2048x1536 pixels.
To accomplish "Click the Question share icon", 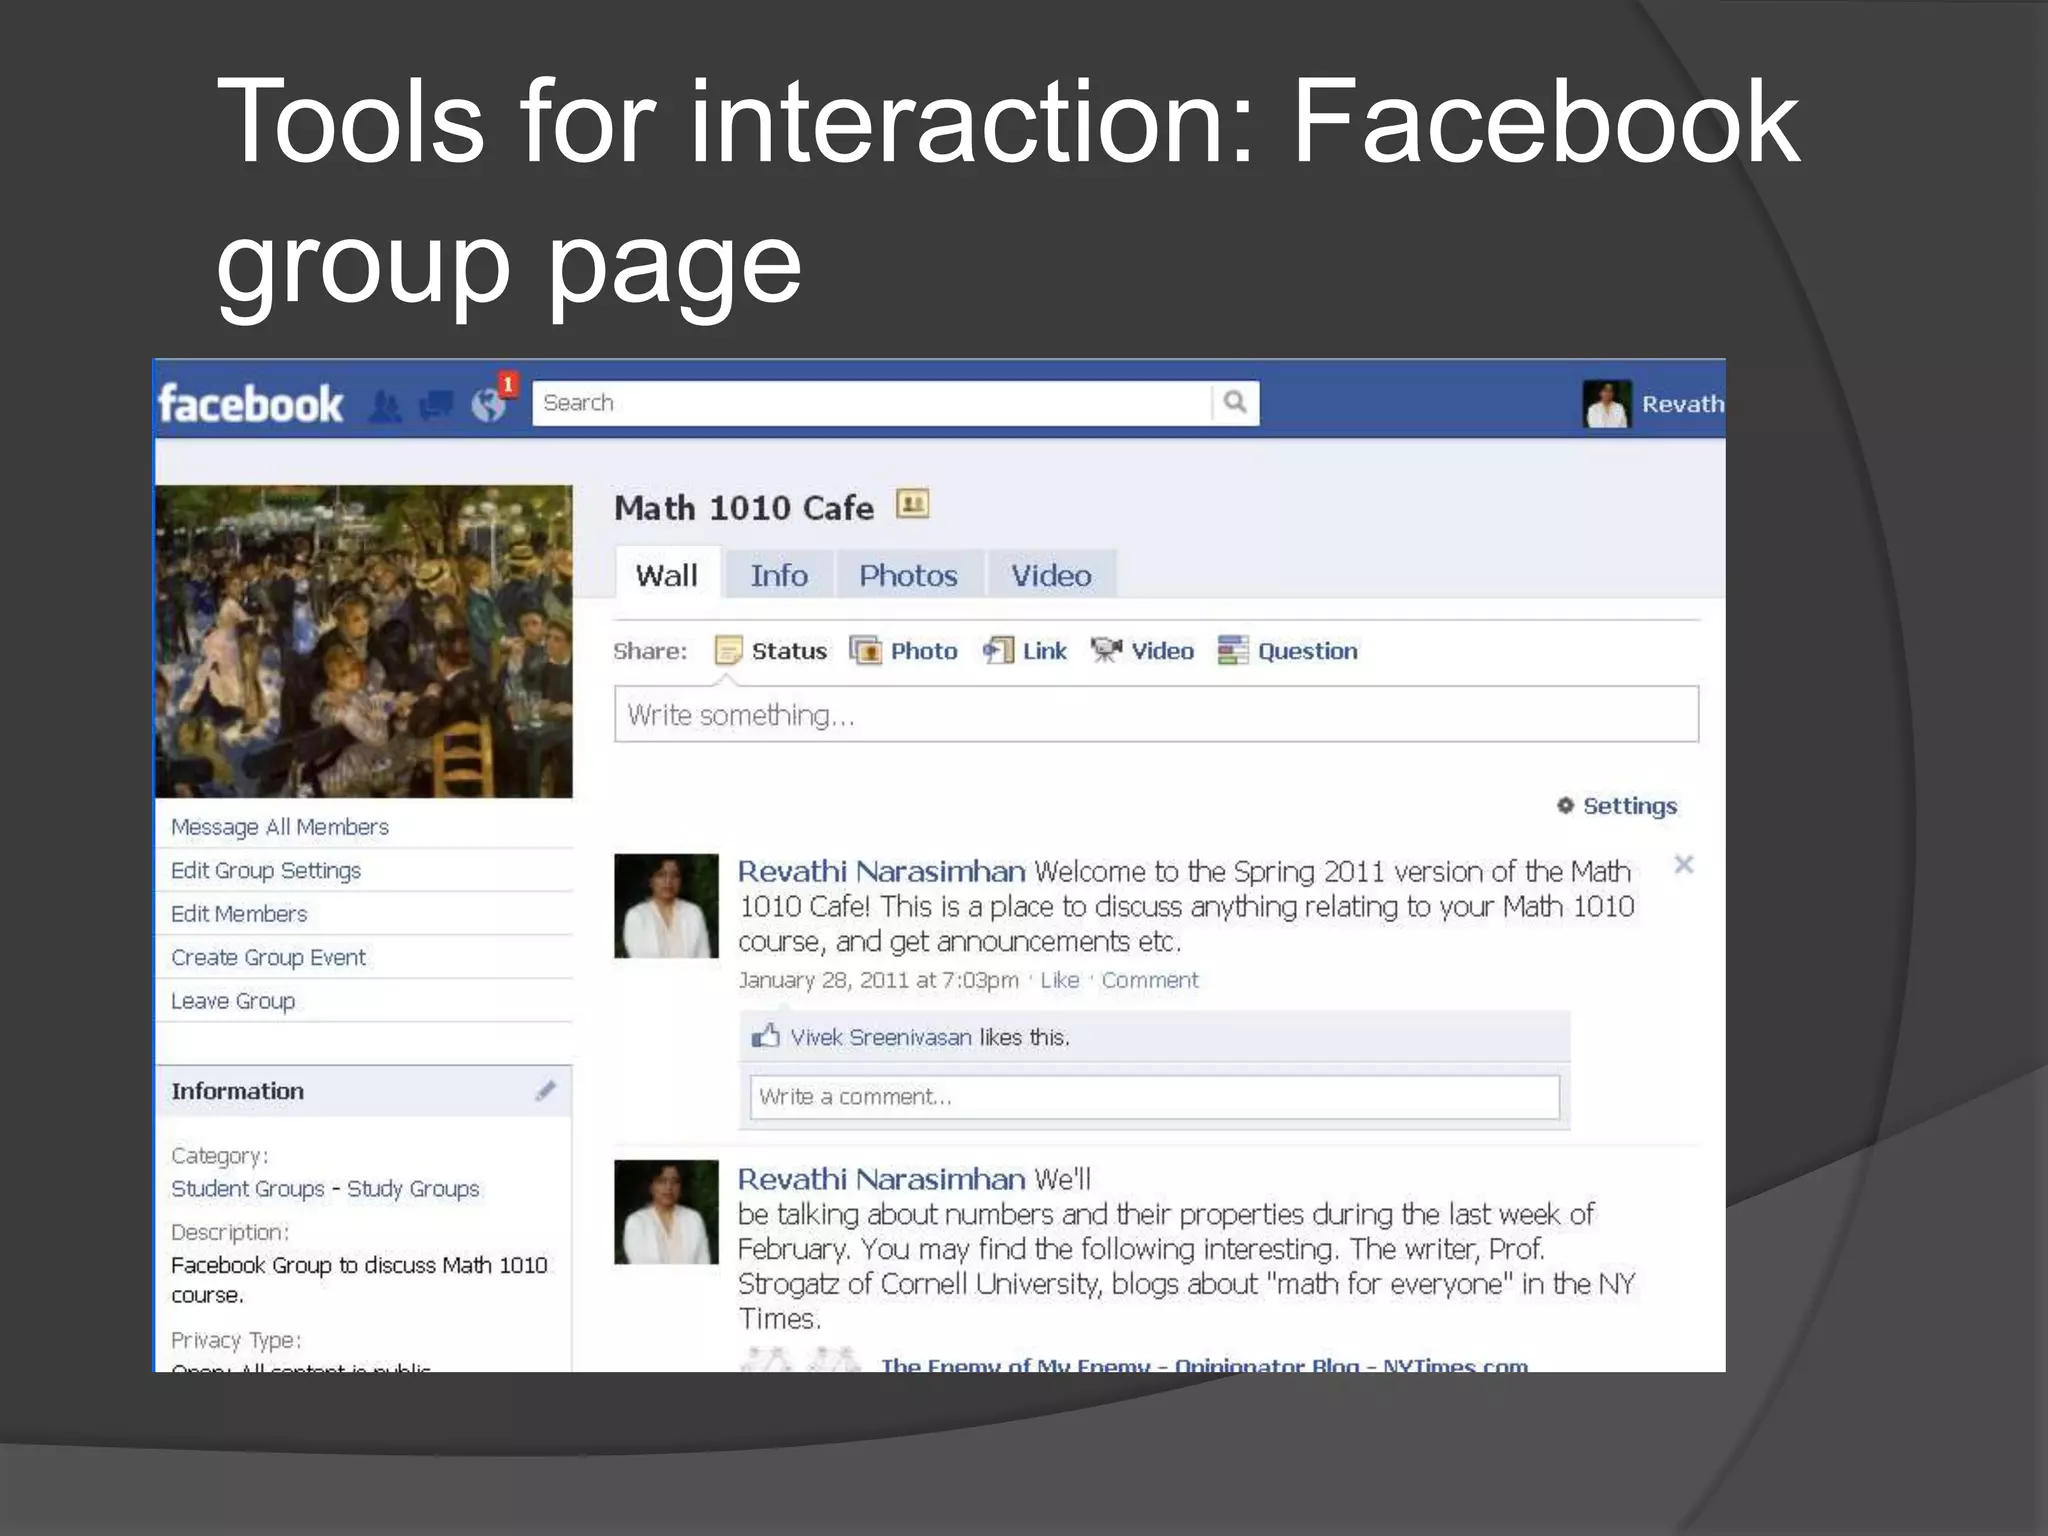I will [x=1233, y=650].
